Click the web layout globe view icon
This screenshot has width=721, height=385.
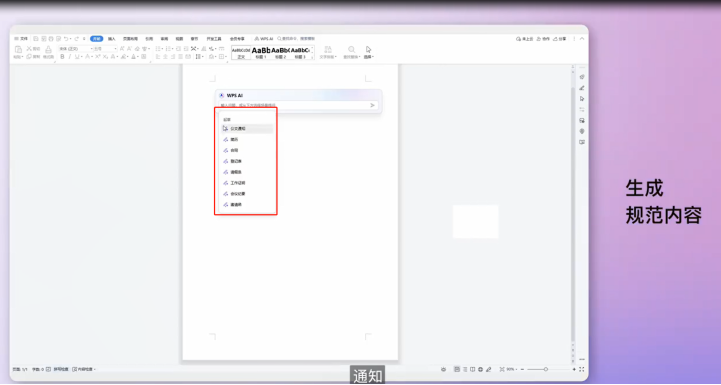[x=481, y=369]
